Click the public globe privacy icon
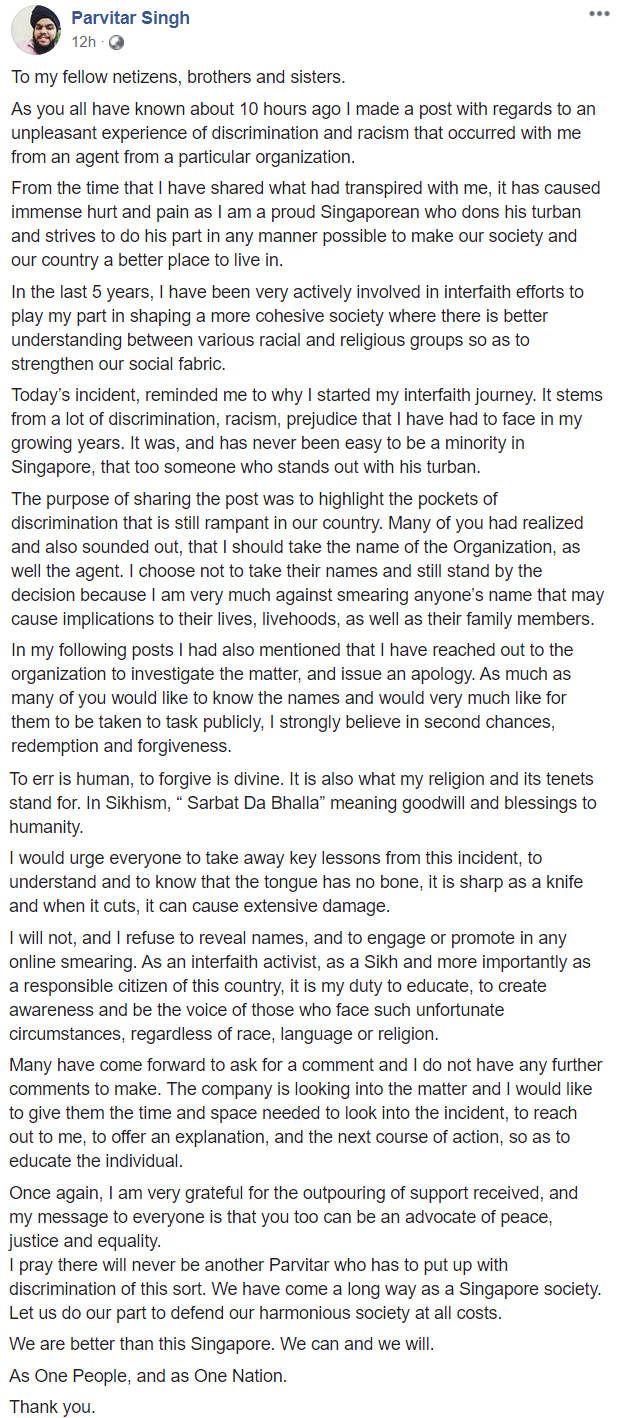 [x=116, y=42]
